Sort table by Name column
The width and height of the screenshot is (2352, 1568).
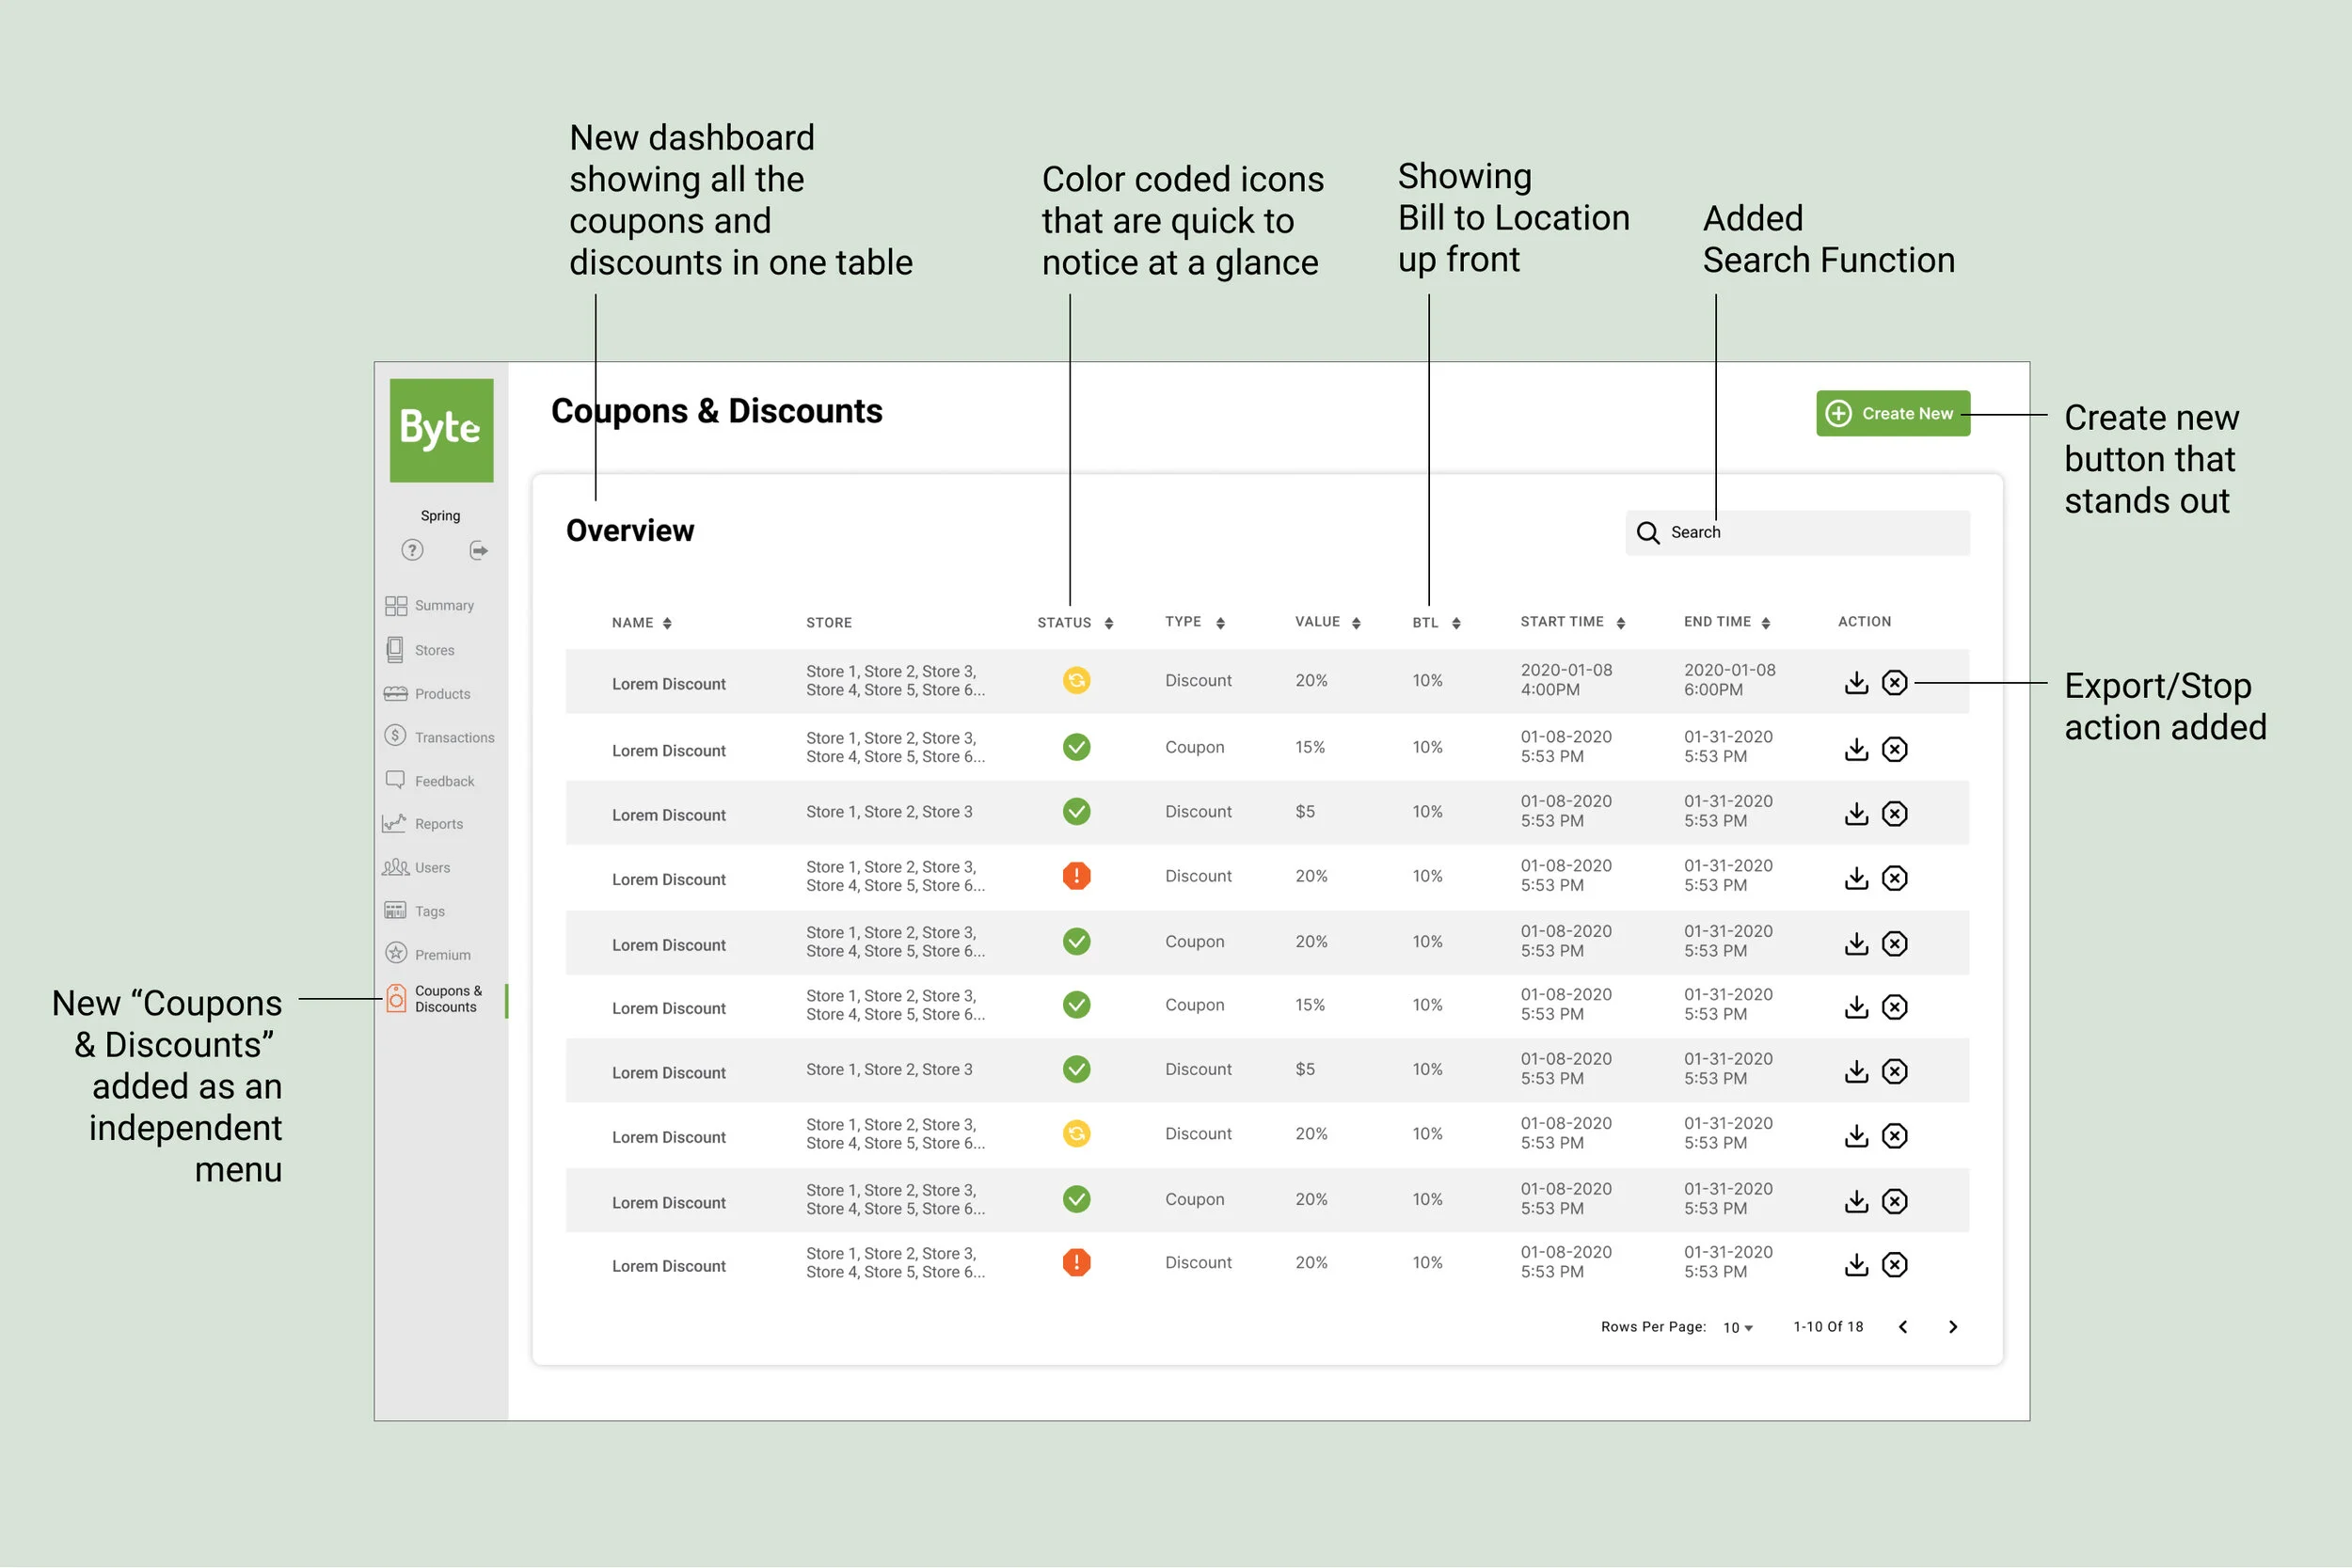coord(667,623)
